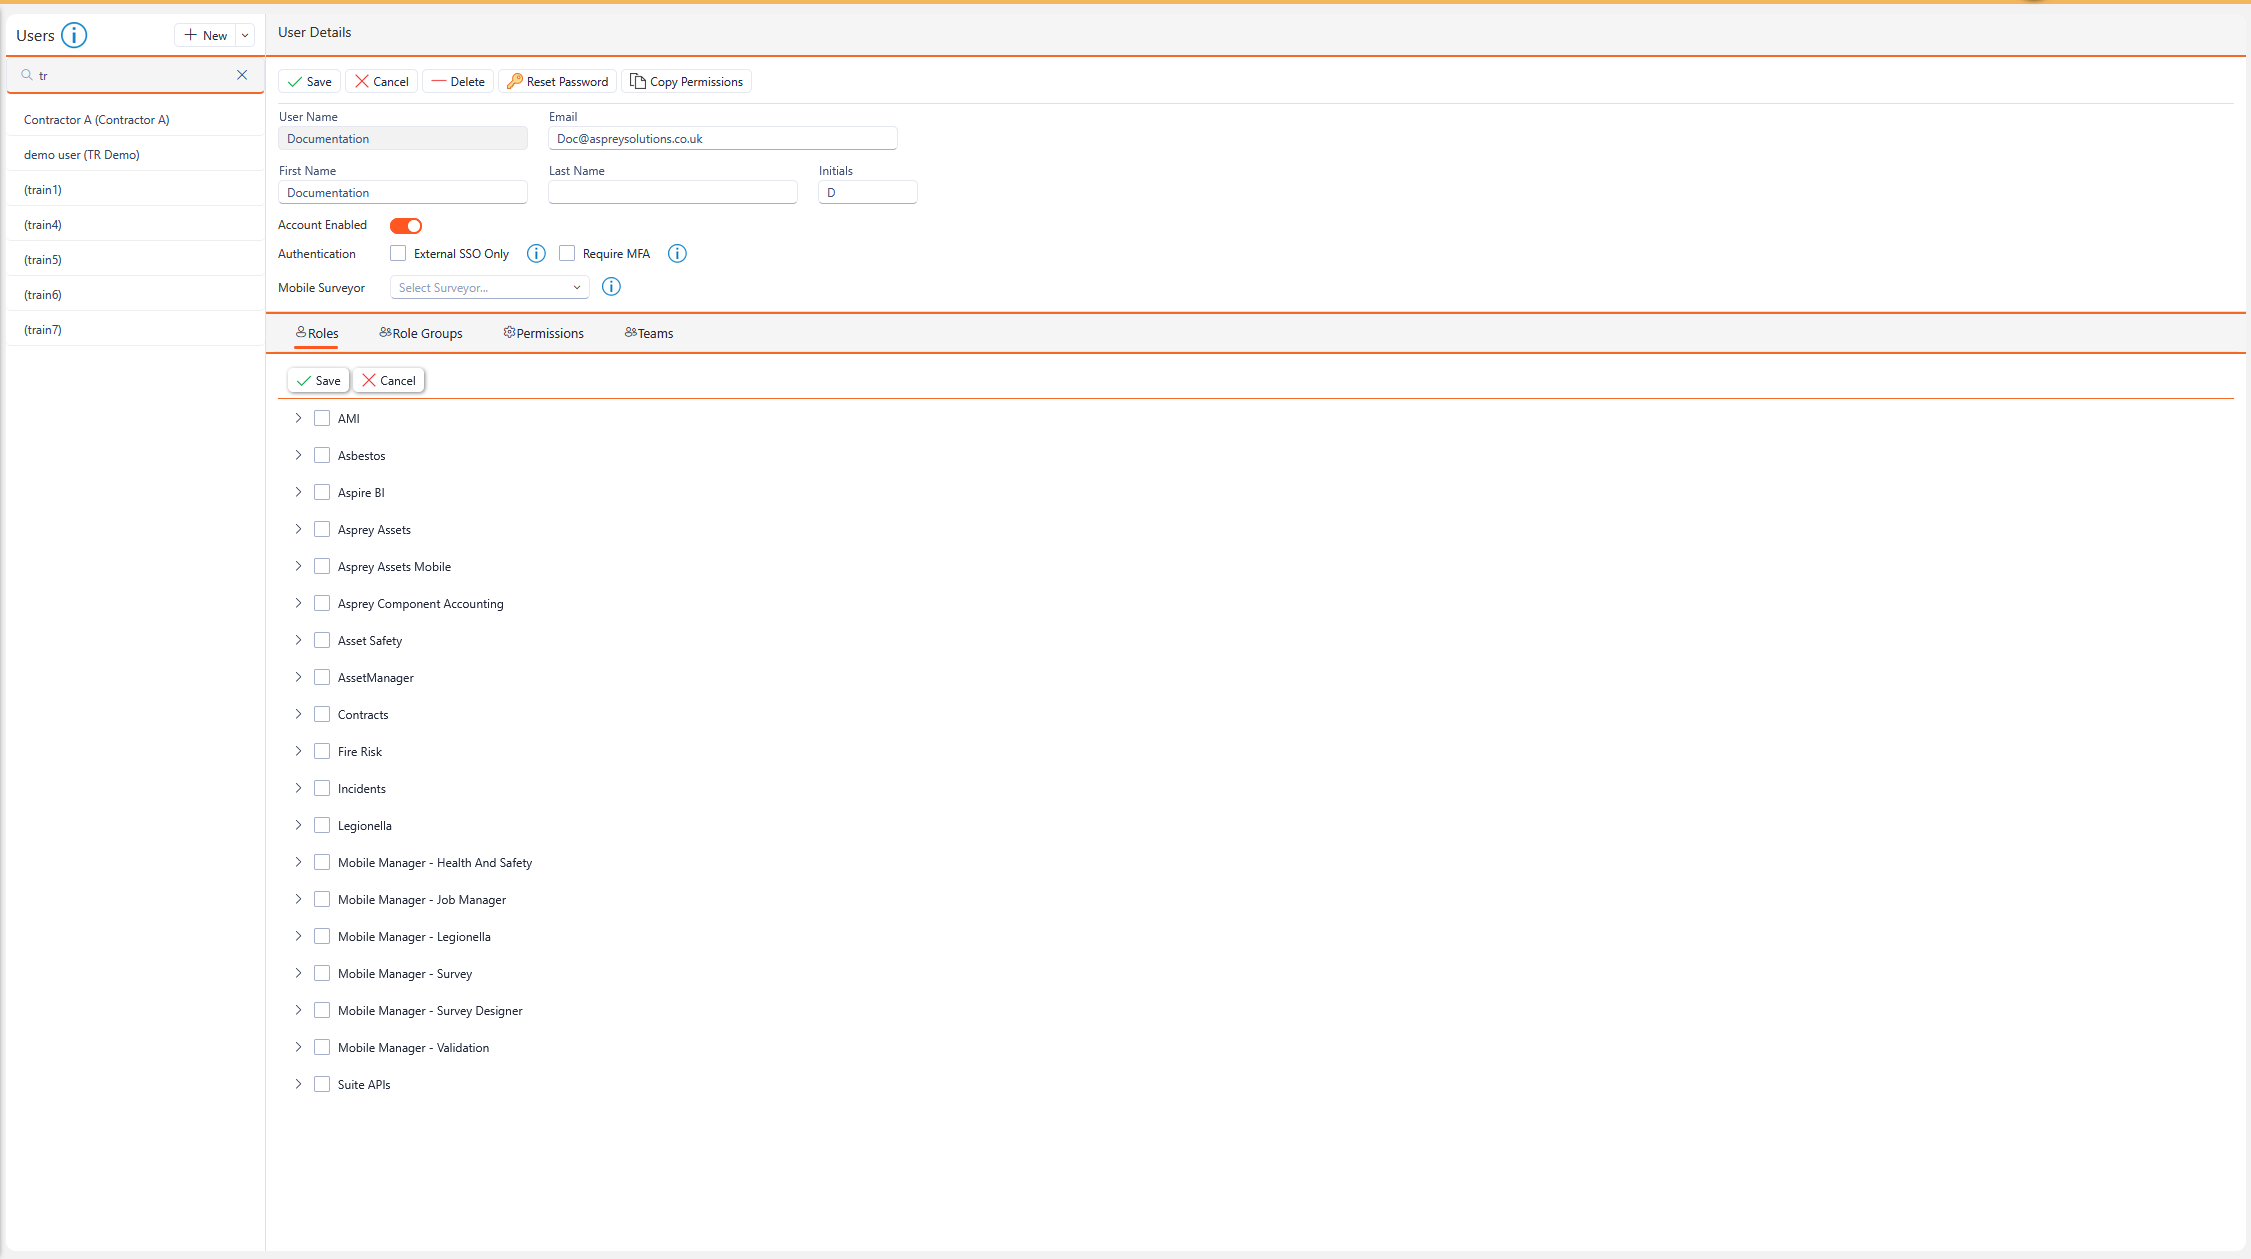Toggle the Account Enabled switch
Screen dimensions: 2251x1259
point(406,226)
